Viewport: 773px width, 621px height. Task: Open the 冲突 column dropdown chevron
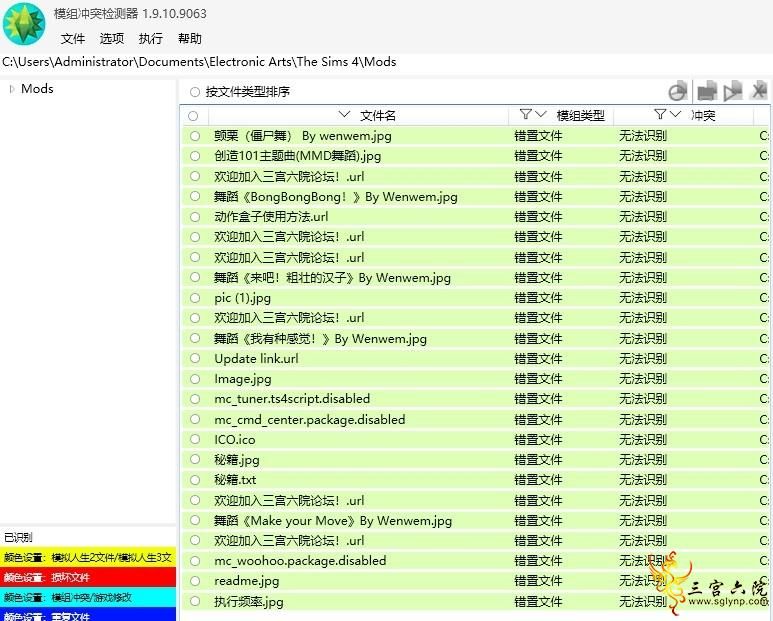(x=675, y=114)
